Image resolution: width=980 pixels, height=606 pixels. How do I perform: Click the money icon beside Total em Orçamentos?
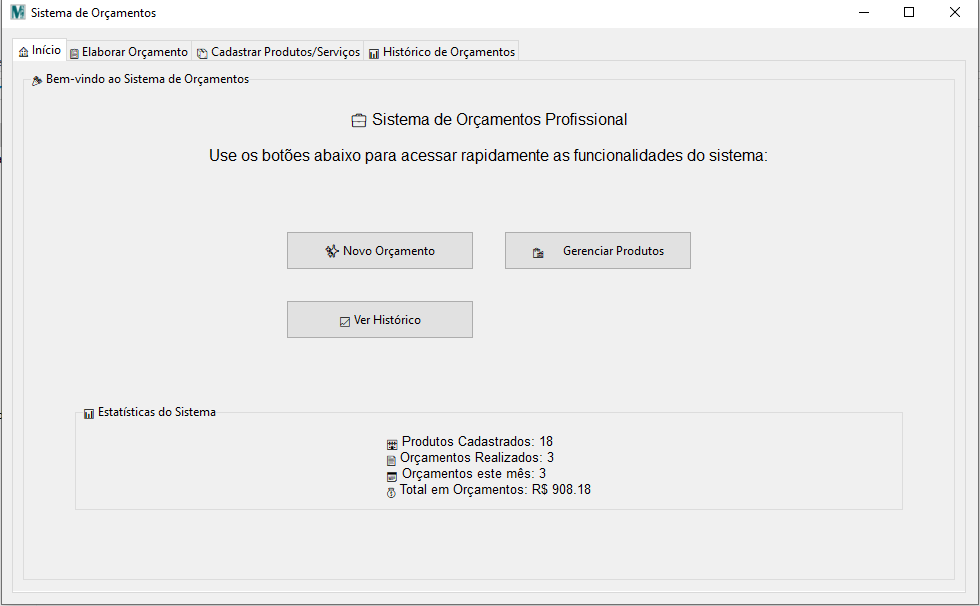[391, 491]
